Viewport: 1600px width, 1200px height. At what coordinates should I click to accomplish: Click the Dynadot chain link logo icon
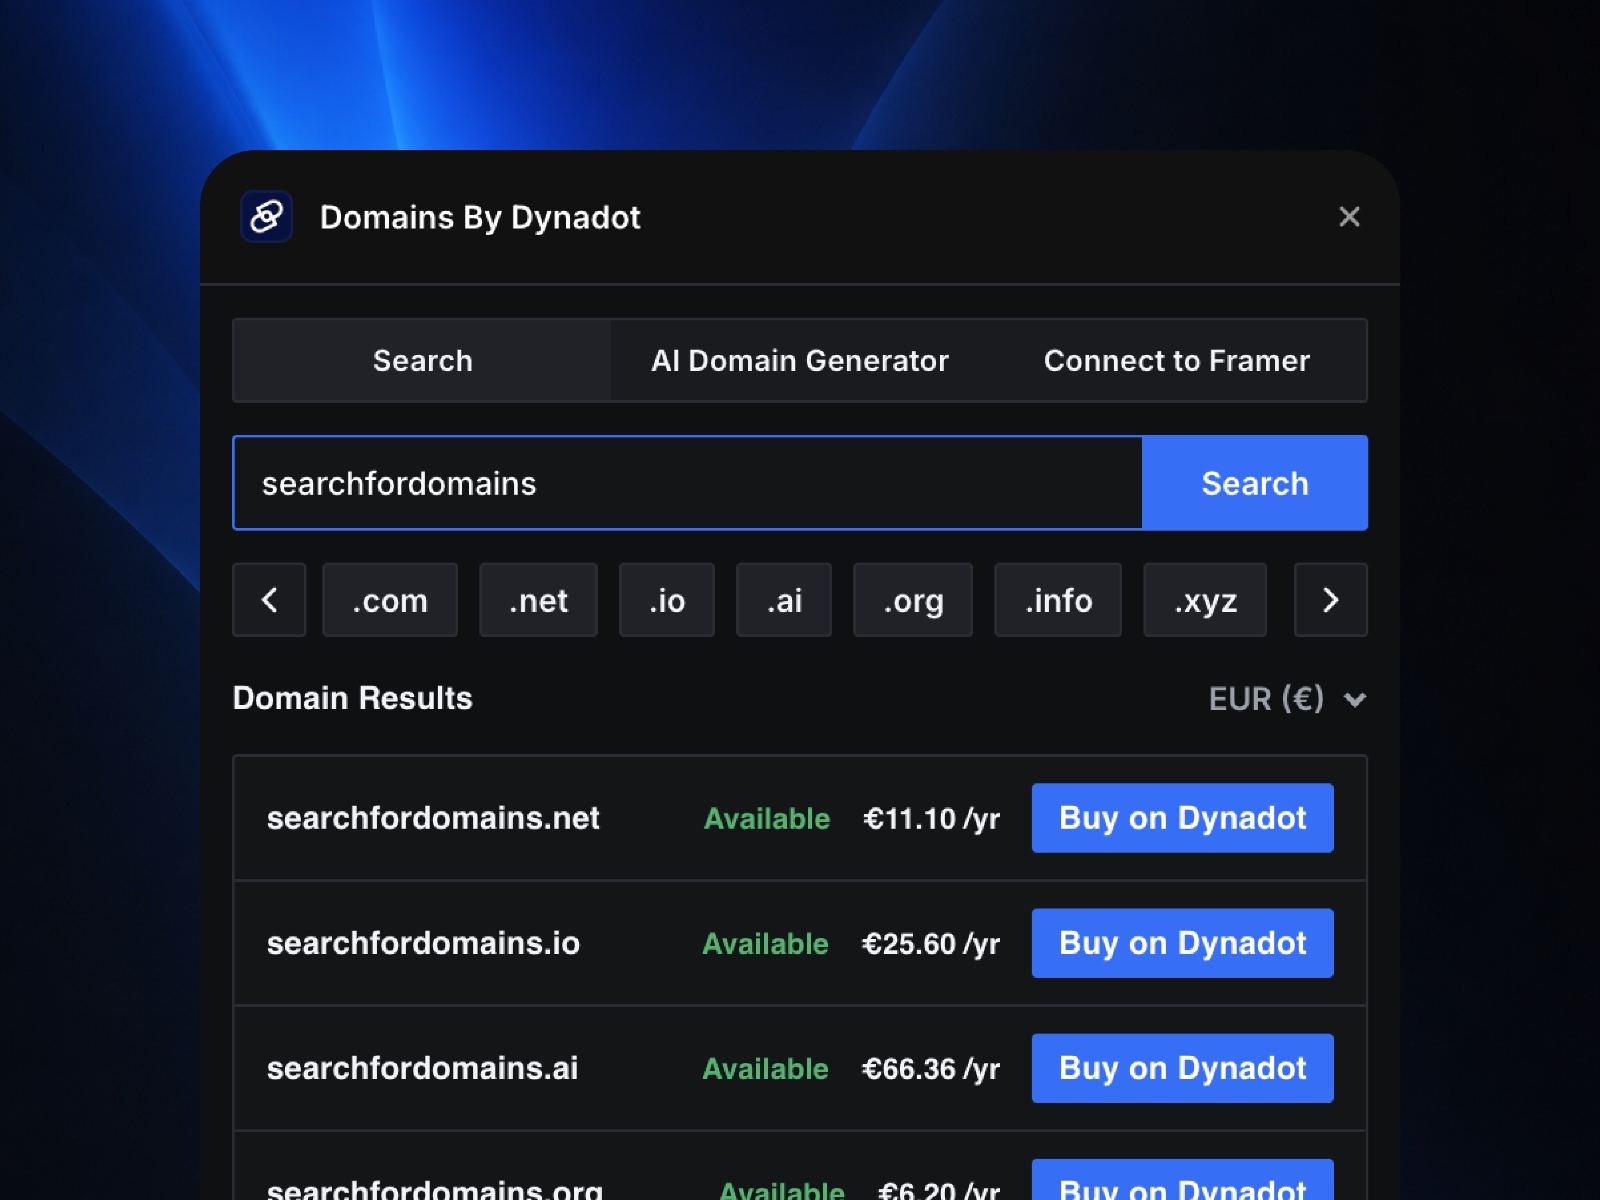(266, 217)
